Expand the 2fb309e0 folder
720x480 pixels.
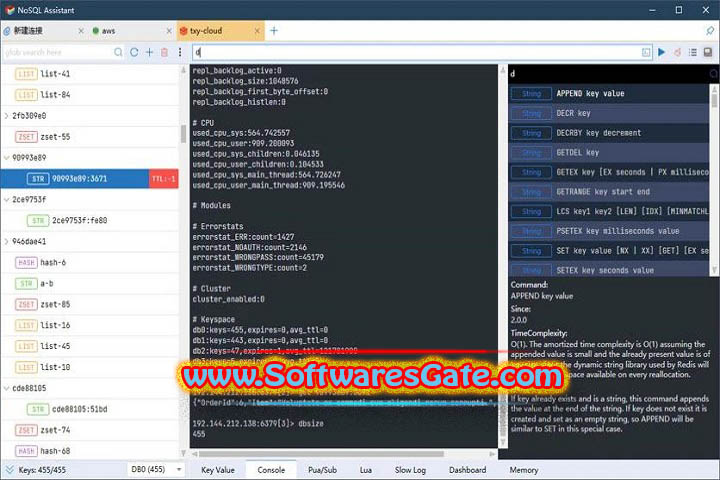click(6, 116)
